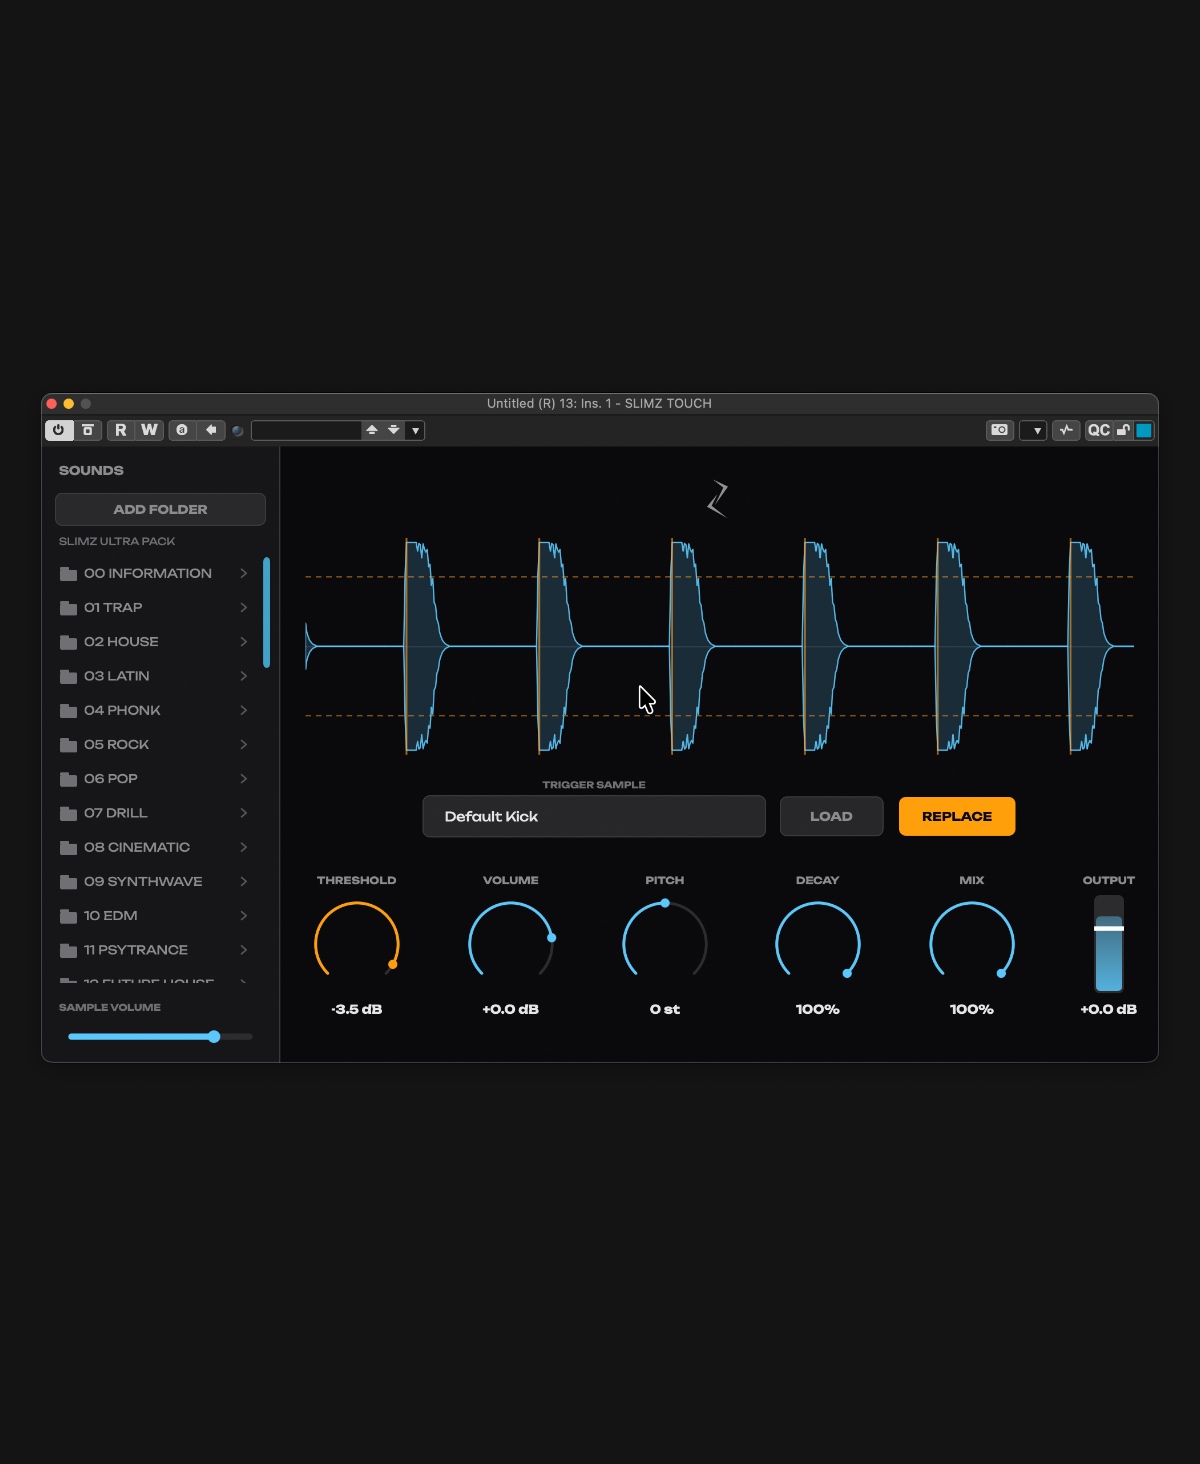The image size is (1200, 1464).
Task: Expand the 09 SYNTHWAVE folder chevron
Action: [243, 881]
